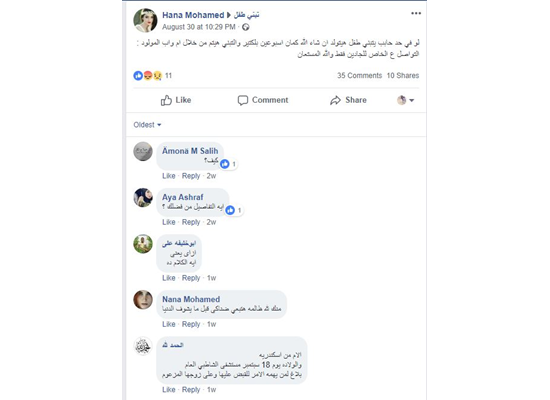Open Hana Mohamed profile name link
The height and width of the screenshot is (400, 550).
tap(193, 15)
